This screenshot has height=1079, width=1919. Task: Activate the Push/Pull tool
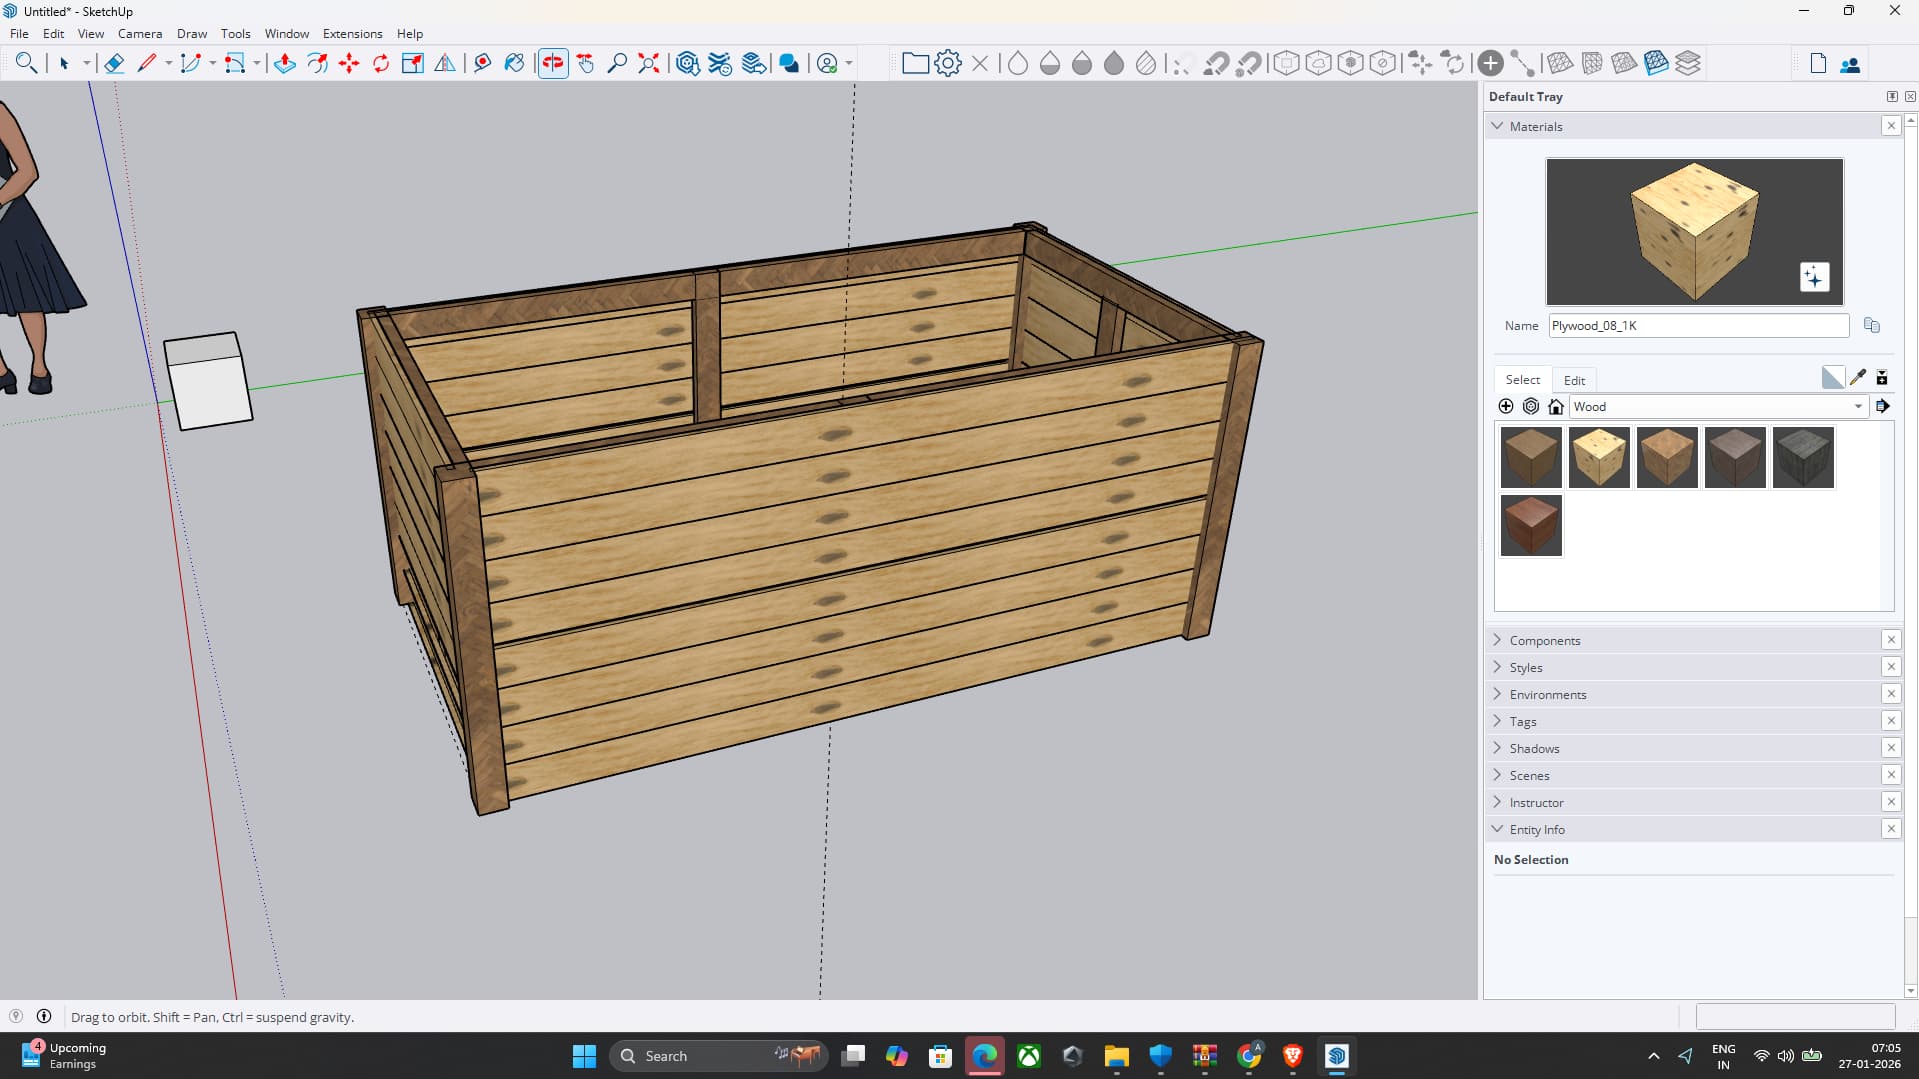pos(284,64)
